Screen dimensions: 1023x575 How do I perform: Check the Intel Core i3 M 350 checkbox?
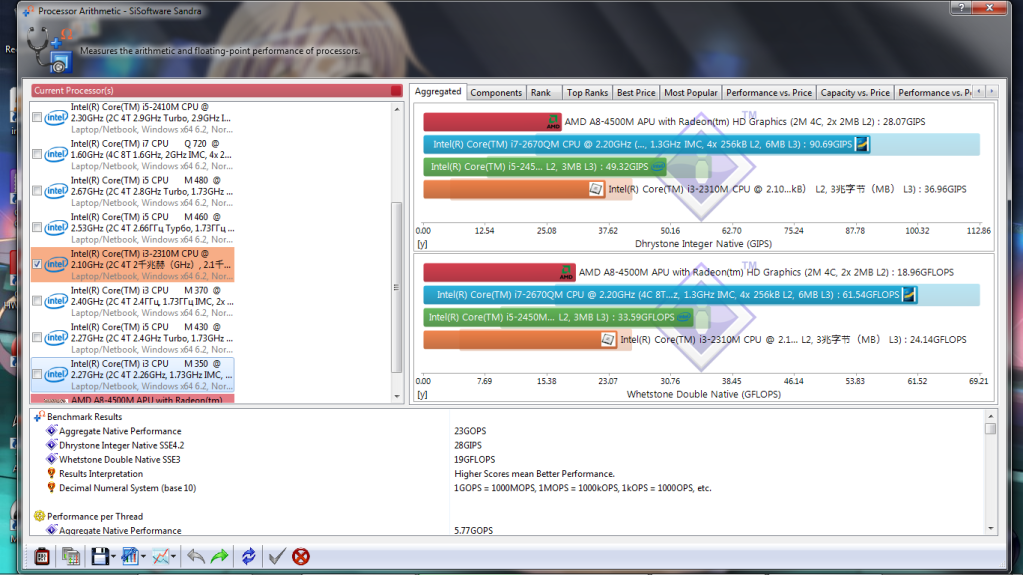coord(37,374)
